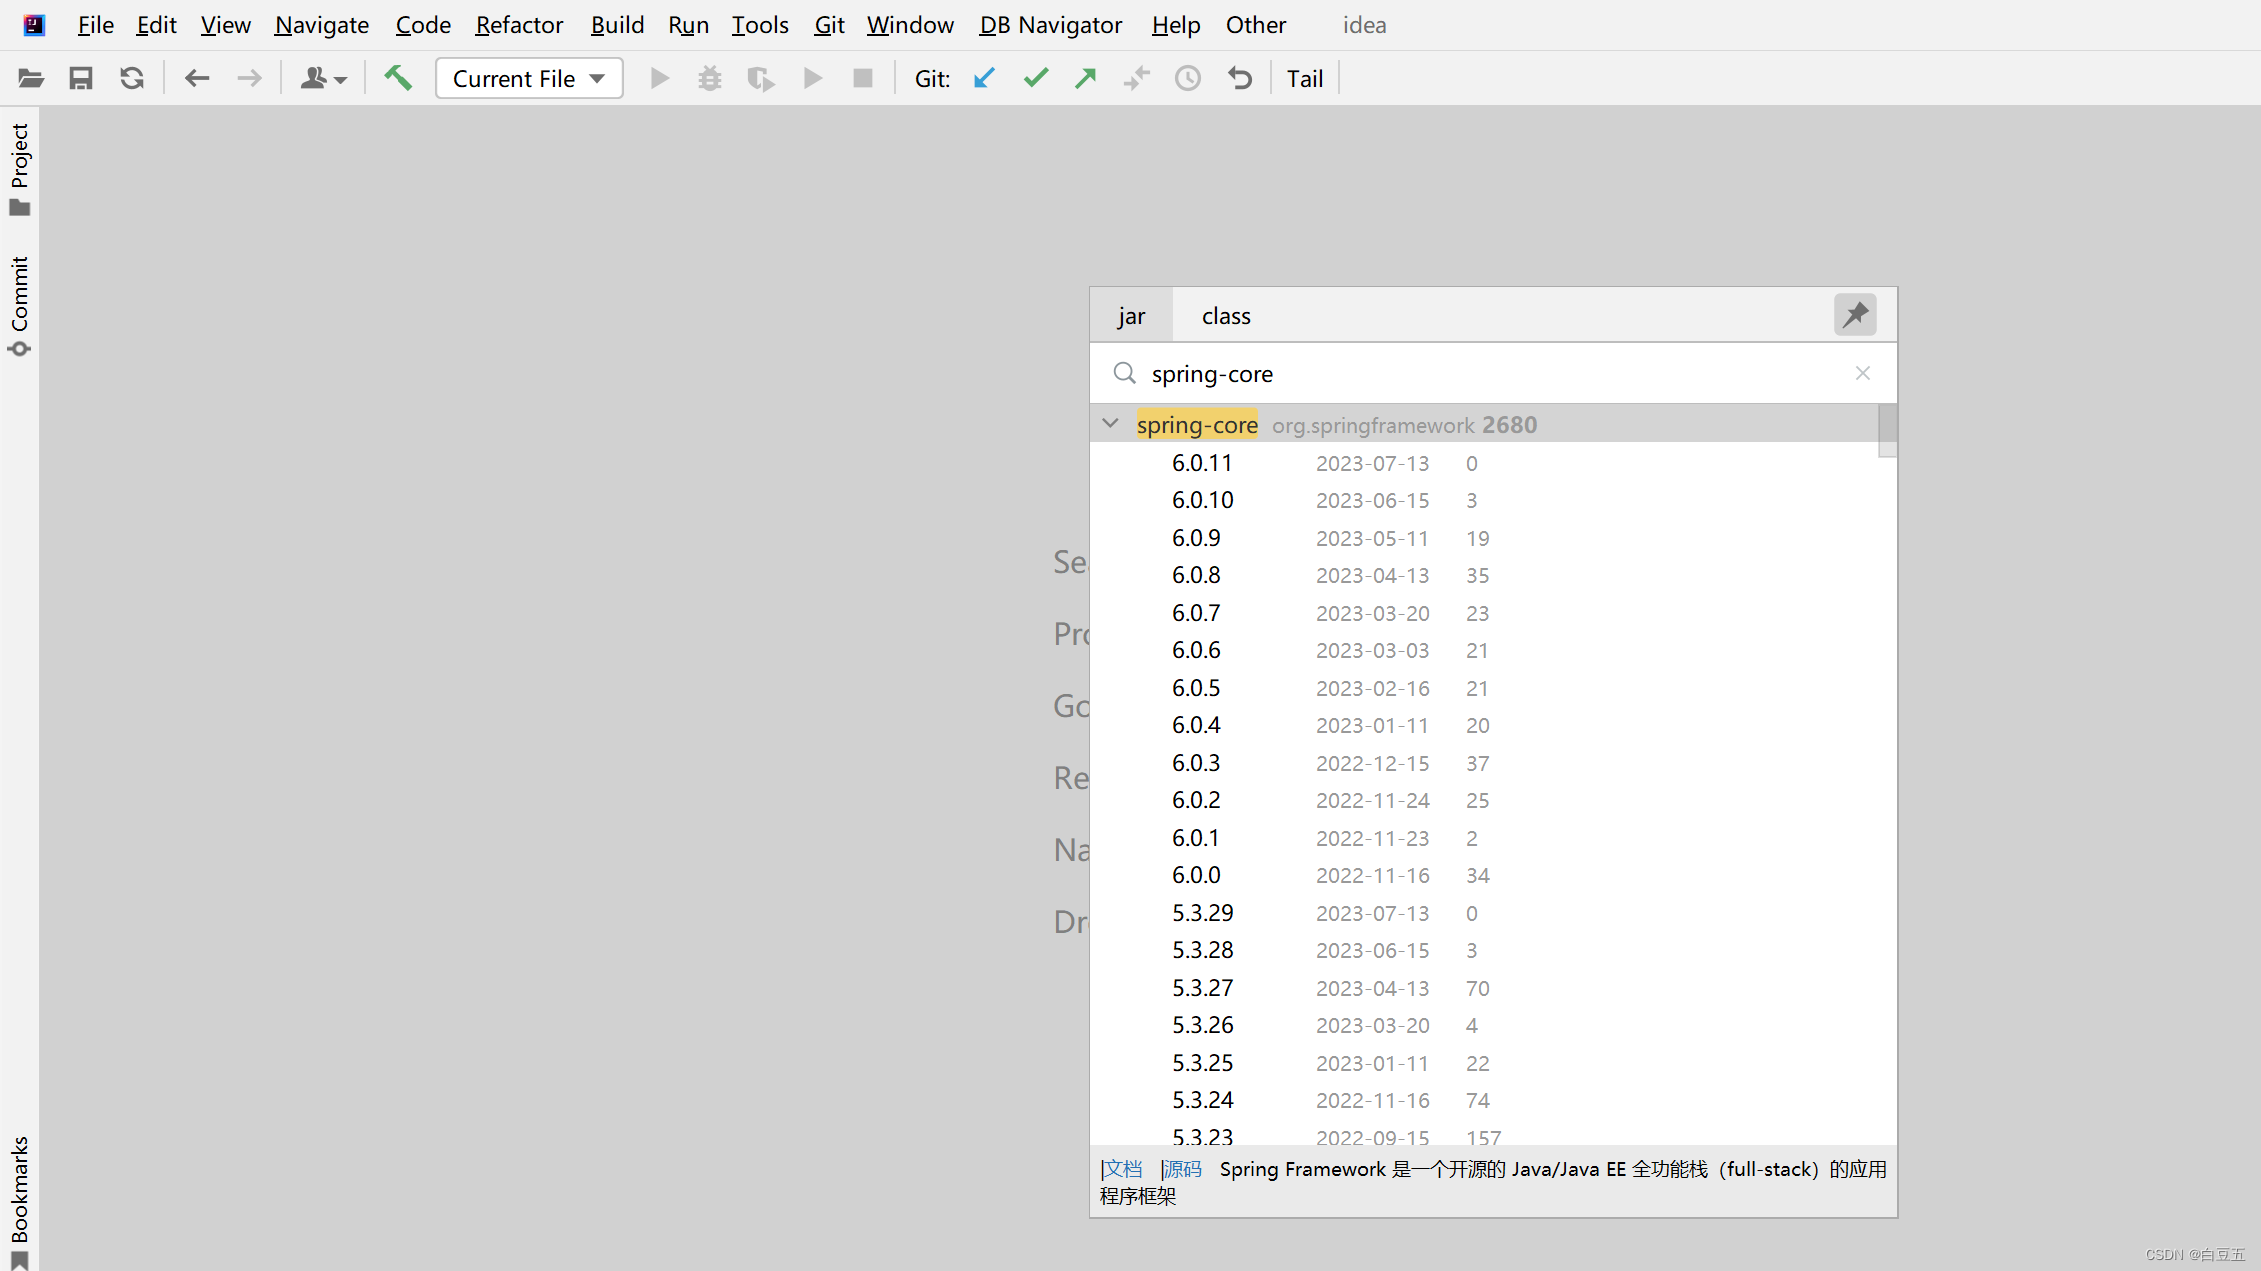Image resolution: width=2261 pixels, height=1271 pixels.
Task: Select version 6.0.9
Action: tap(1484, 538)
